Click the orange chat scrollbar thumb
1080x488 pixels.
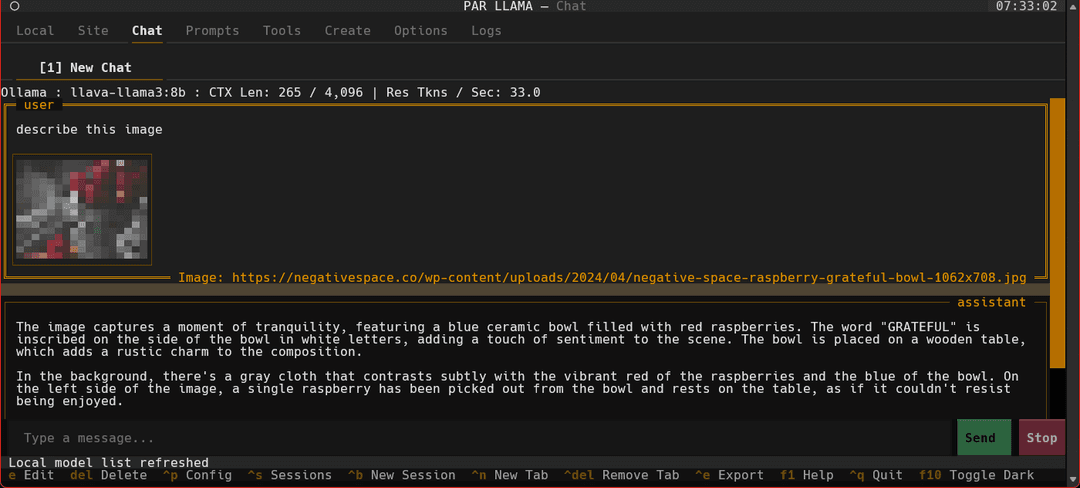click(x=1057, y=232)
